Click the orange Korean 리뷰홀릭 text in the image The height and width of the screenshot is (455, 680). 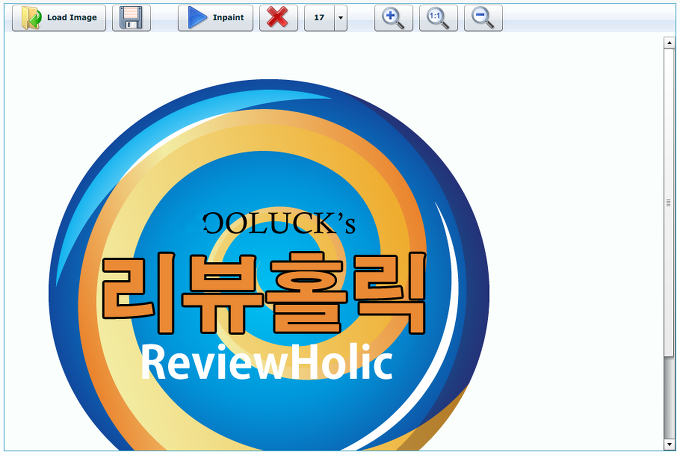[x=264, y=293]
